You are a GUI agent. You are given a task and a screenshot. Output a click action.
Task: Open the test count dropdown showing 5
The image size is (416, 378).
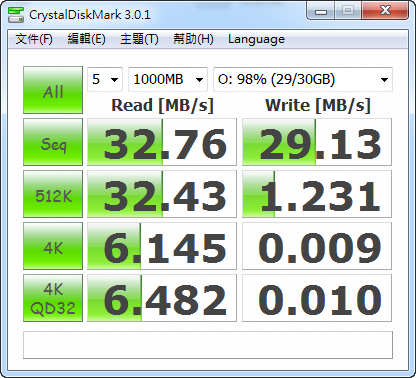[x=105, y=79]
